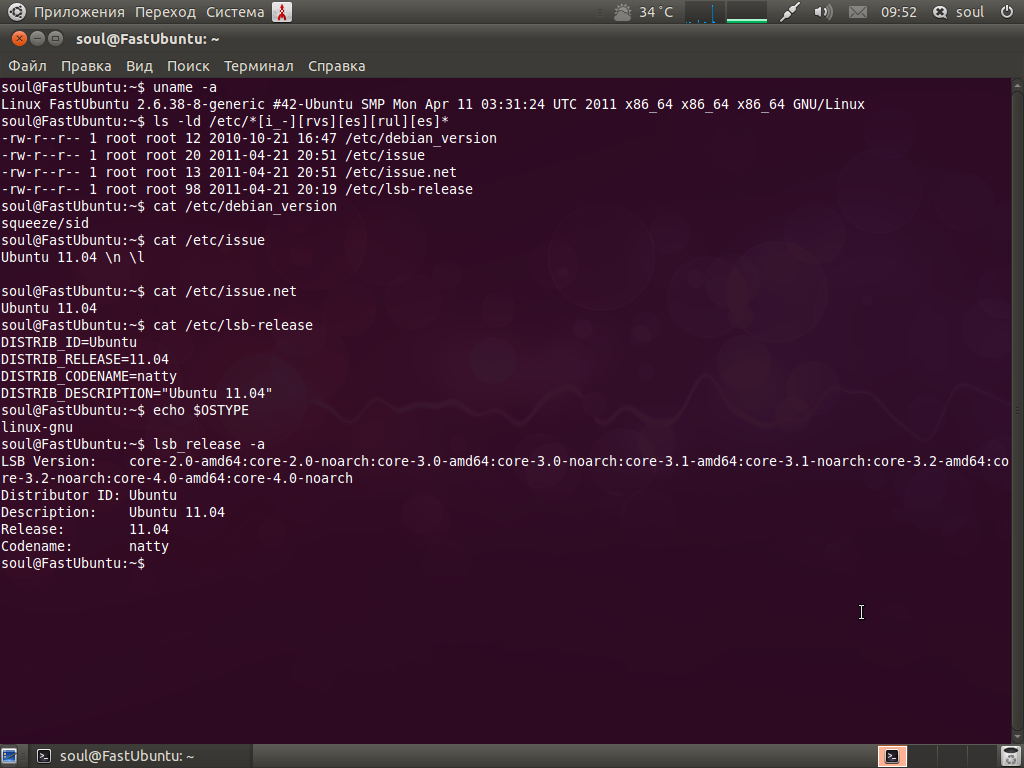Select the soul@FastUbuntu taskbar window button

[x=140, y=756]
